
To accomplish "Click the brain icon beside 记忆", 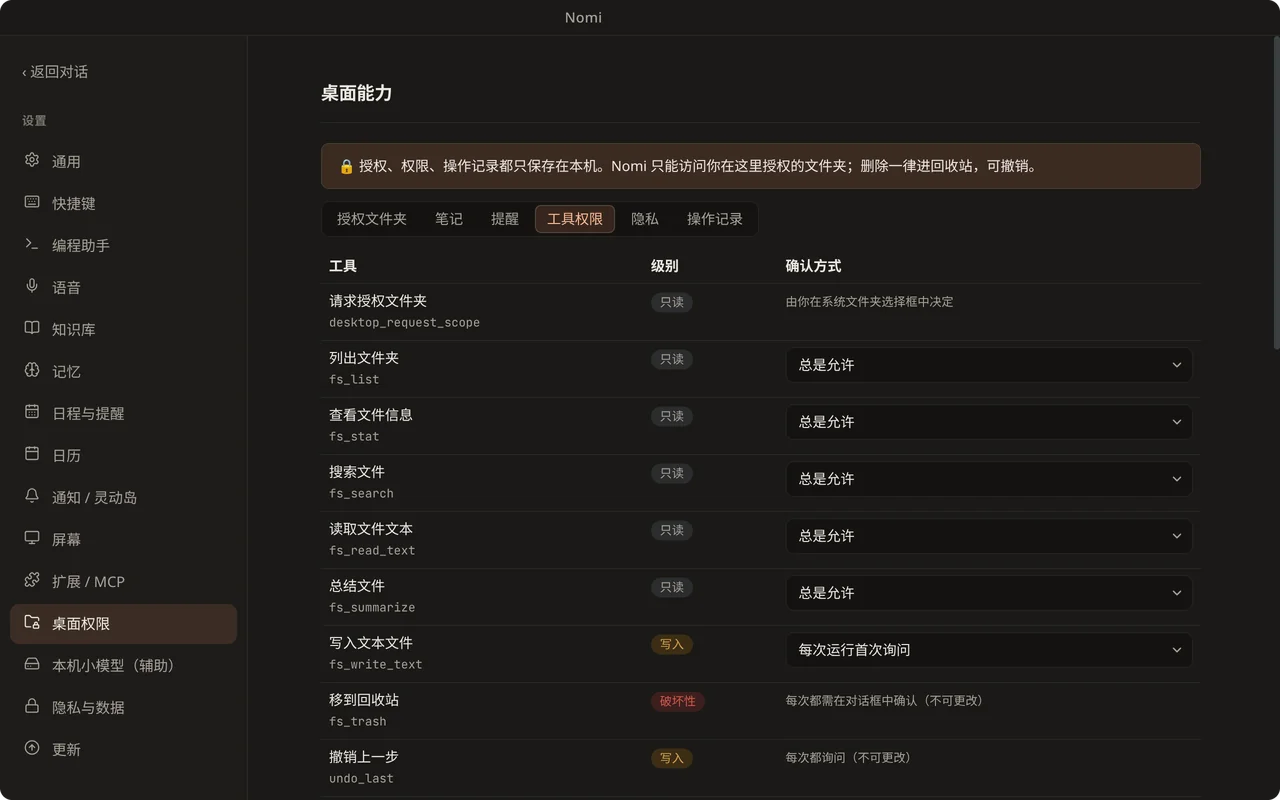I will [x=32, y=370].
